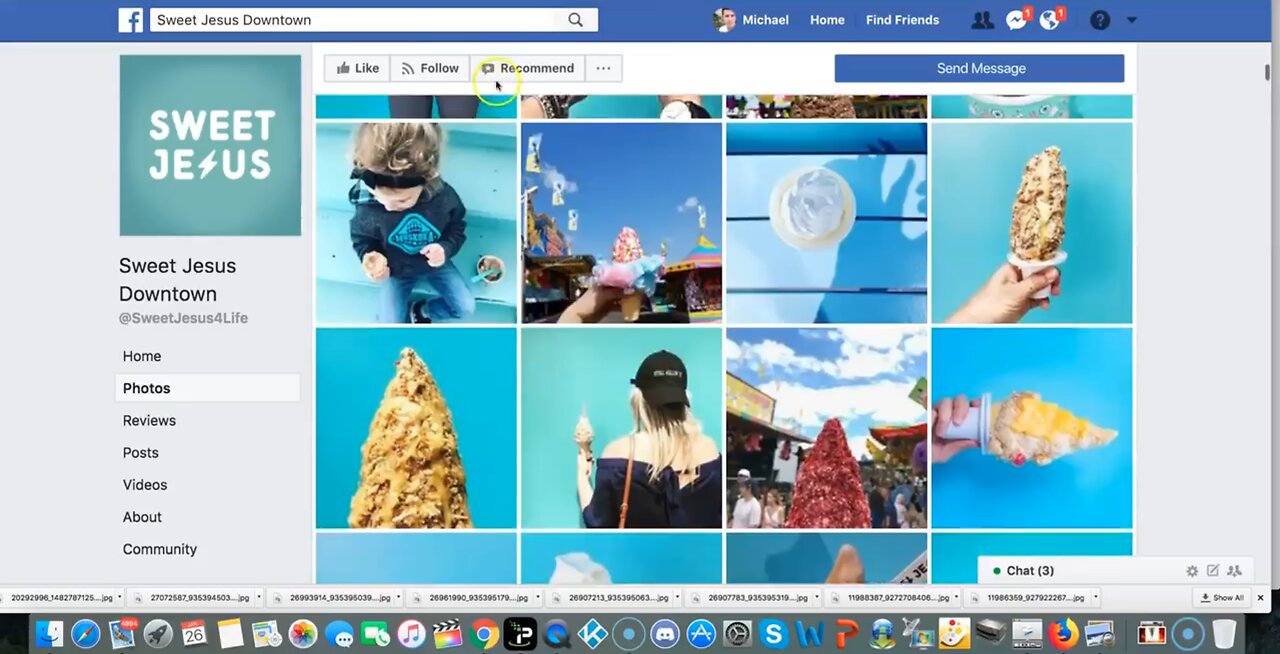Switch to Google Chrome in the Dock

pyautogui.click(x=484, y=634)
